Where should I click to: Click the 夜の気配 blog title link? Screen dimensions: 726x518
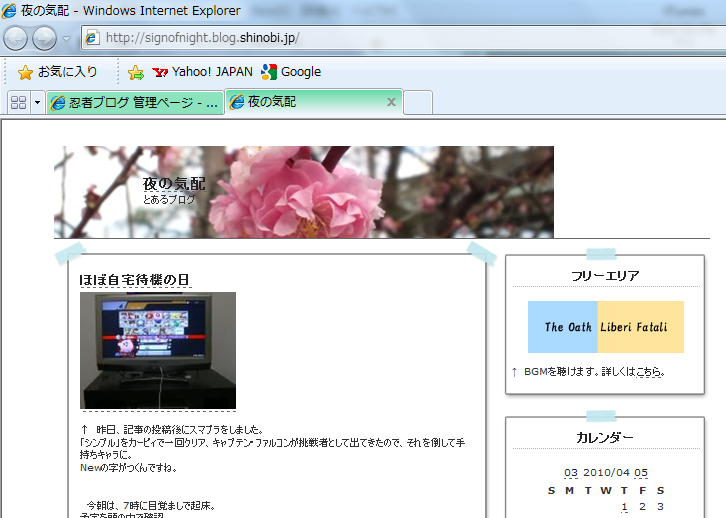pyautogui.click(x=174, y=184)
